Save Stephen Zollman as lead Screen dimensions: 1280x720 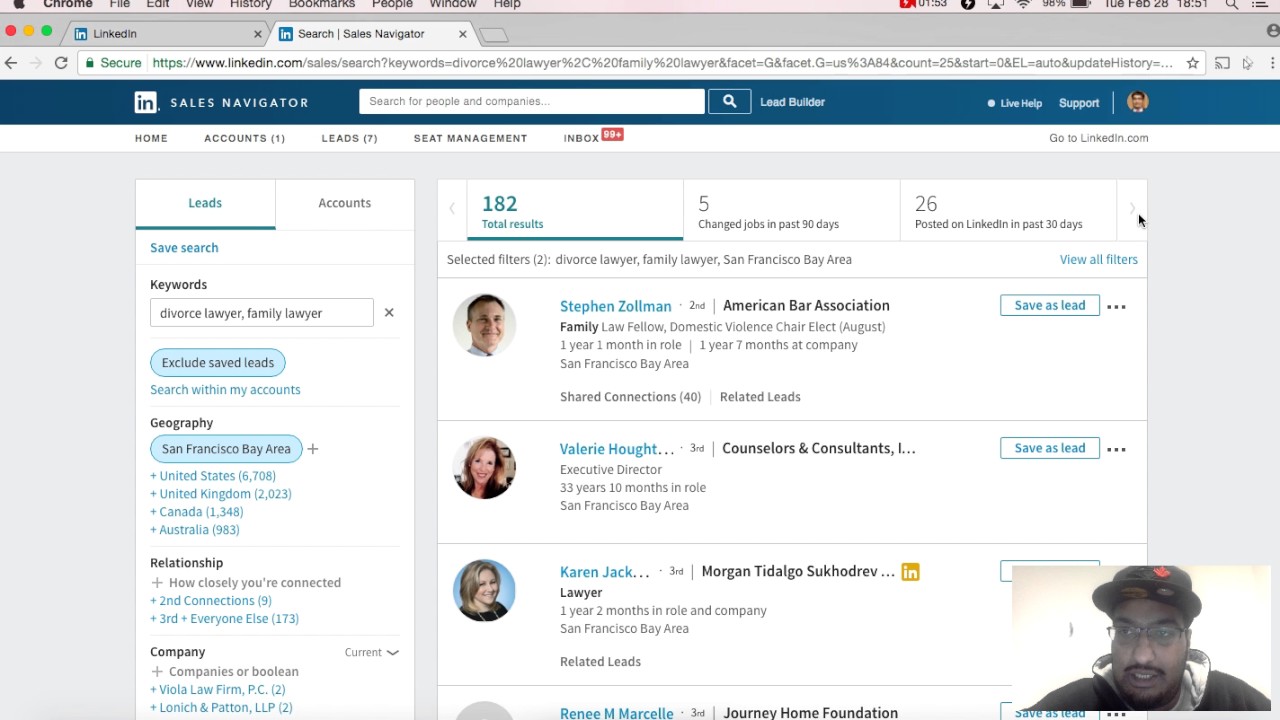click(x=1050, y=306)
